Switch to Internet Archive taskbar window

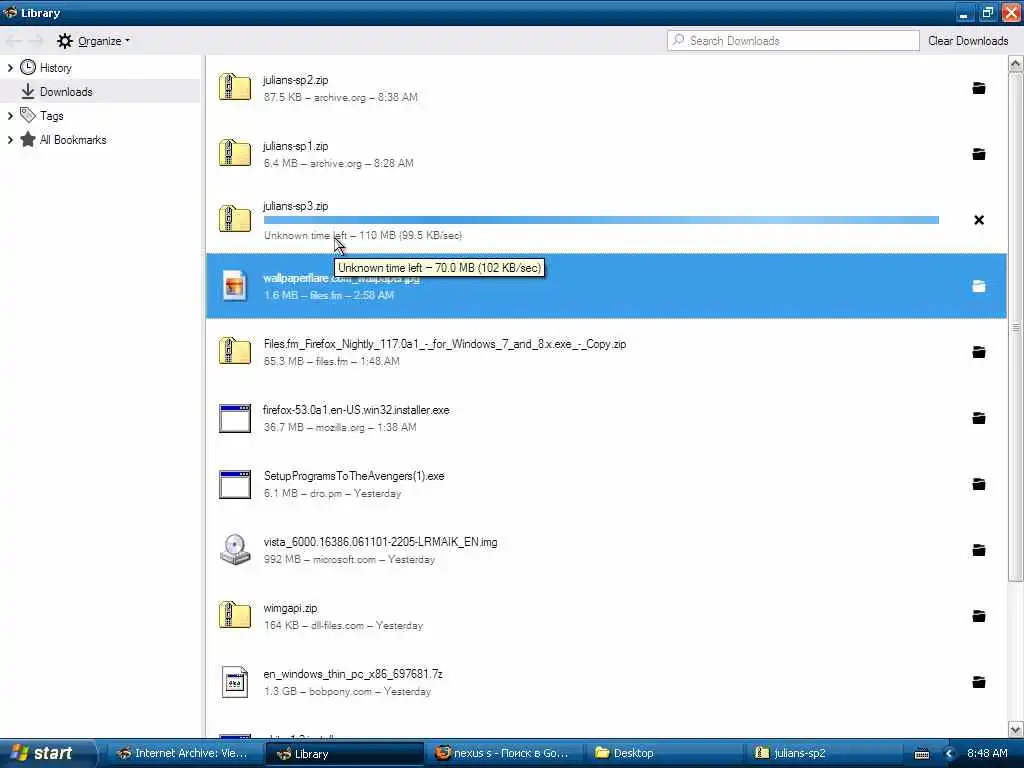pyautogui.click(x=184, y=753)
